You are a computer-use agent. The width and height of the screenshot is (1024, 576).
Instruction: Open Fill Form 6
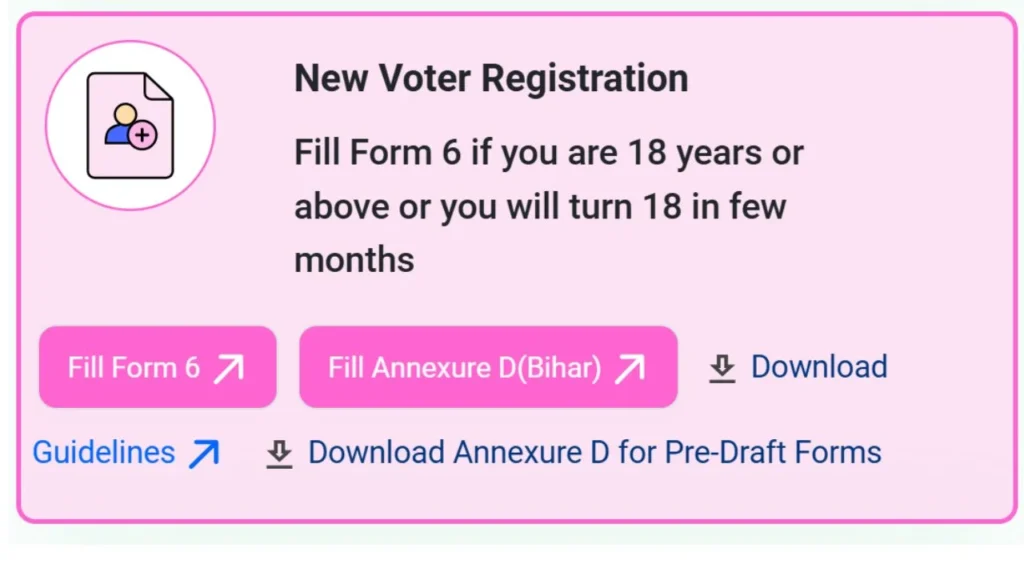point(157,367)
